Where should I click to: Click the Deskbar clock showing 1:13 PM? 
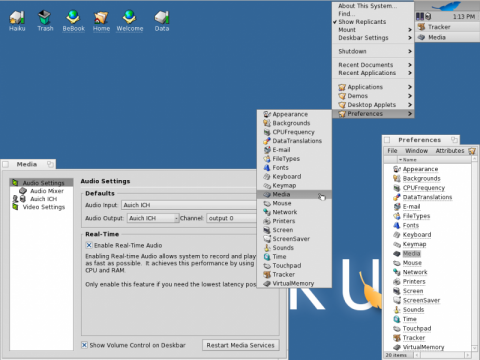pos(464,16)
